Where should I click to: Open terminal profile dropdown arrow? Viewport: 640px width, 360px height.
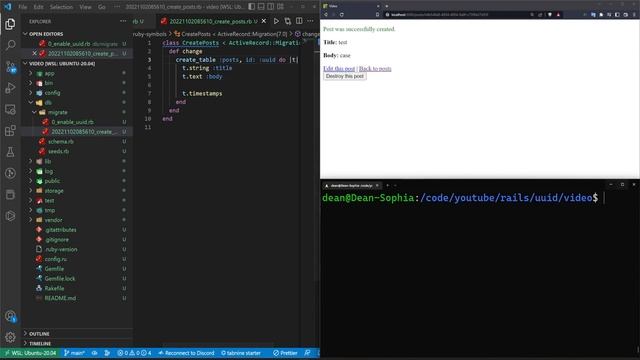pos(395,185)
